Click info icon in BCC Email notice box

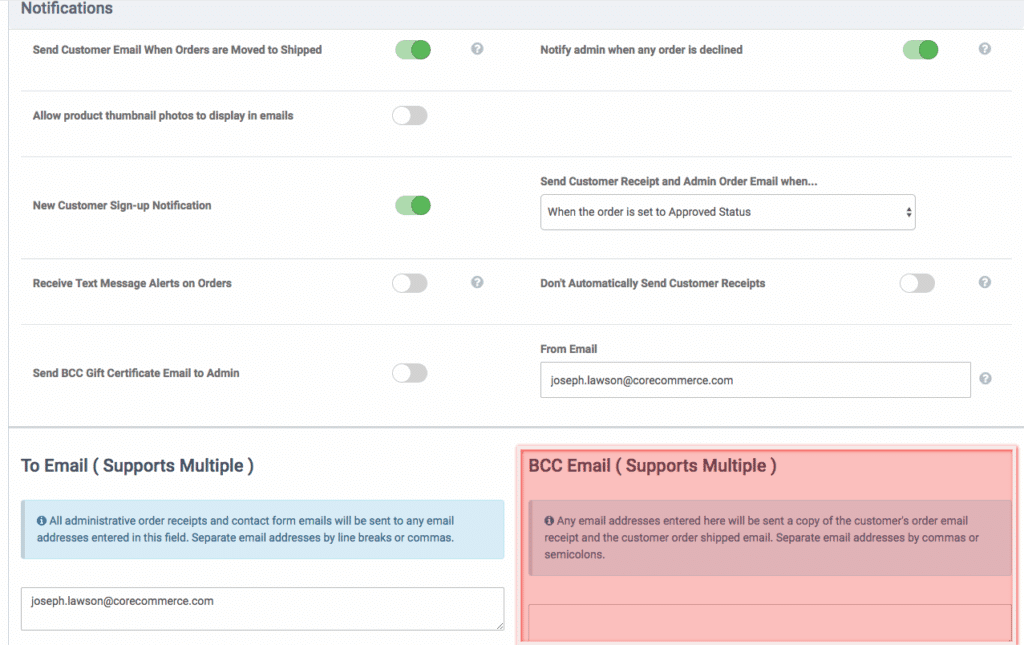(549, 521)
